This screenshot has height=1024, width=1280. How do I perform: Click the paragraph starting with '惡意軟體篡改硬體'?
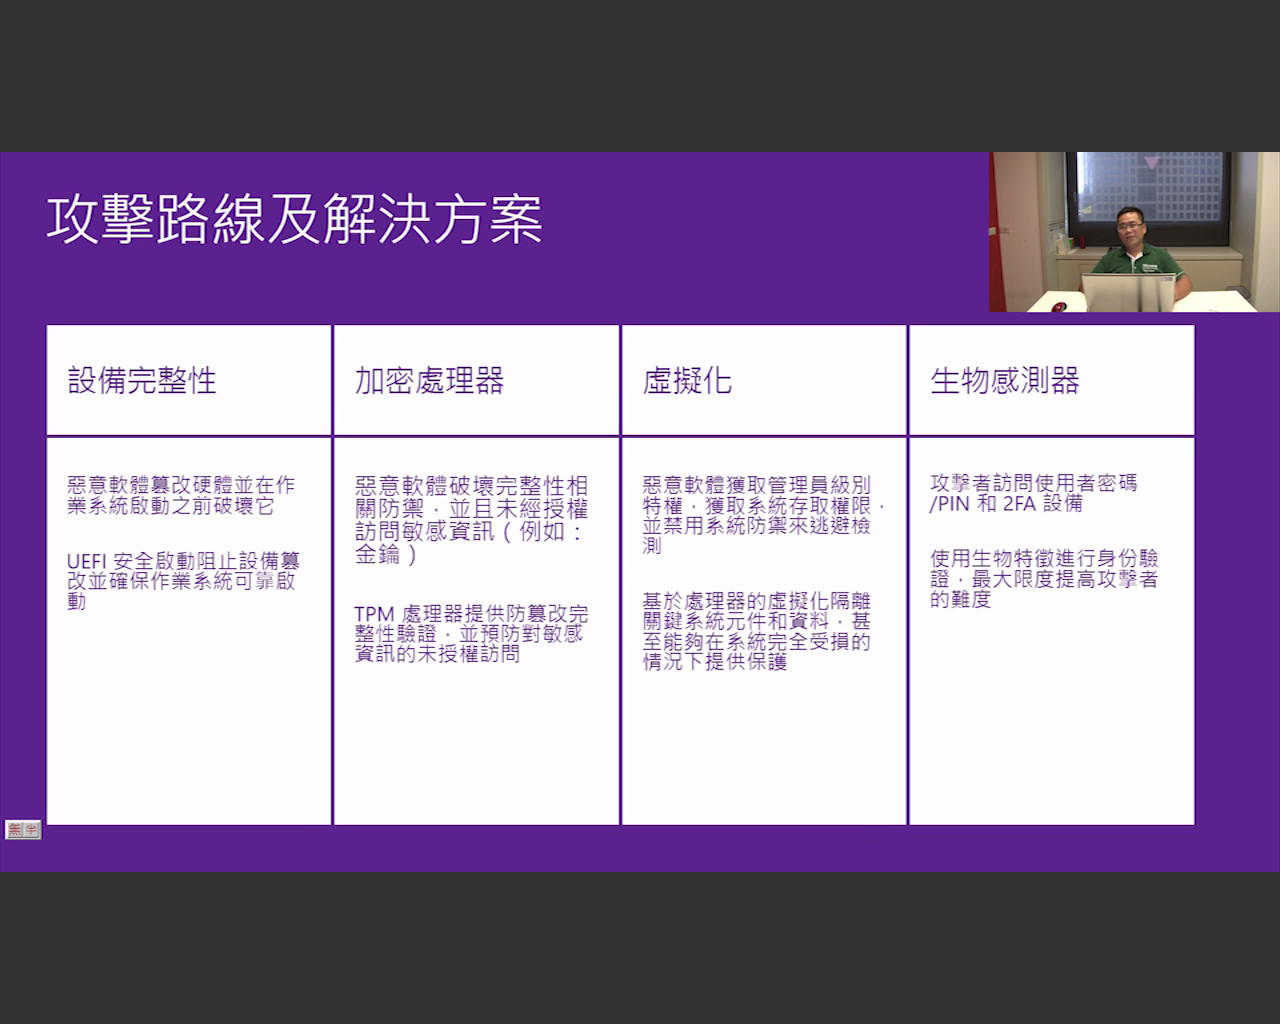[181, 495]
